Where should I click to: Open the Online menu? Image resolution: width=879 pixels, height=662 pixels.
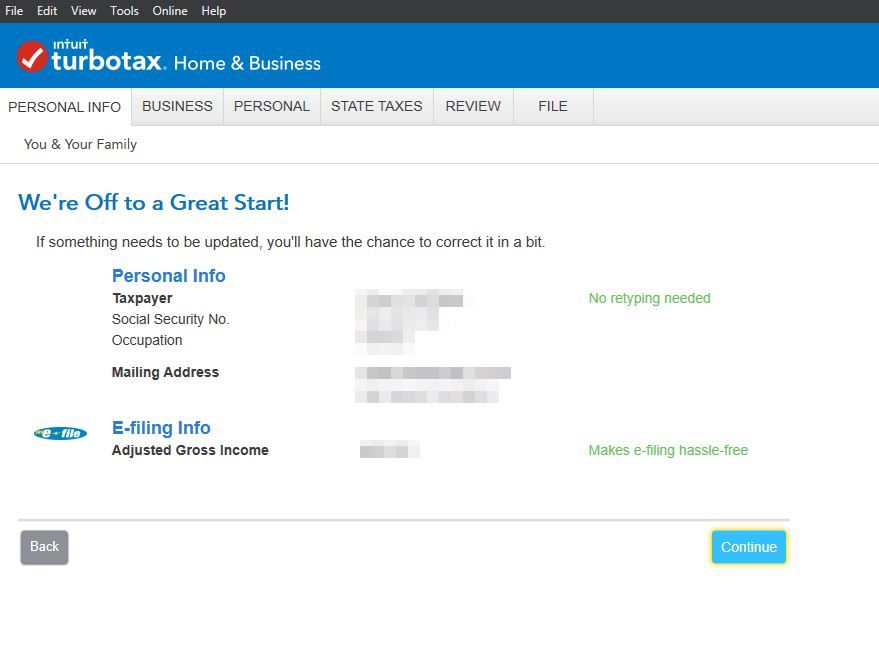pos(170,11)
